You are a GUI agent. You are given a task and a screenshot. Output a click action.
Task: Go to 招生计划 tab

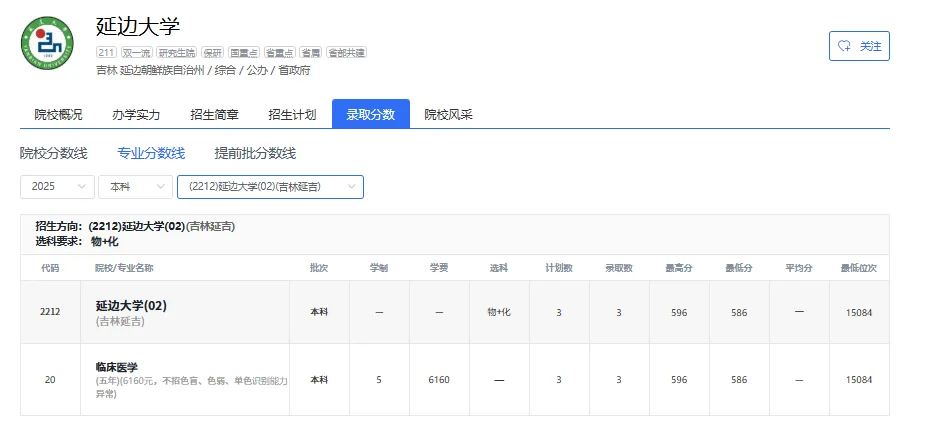click(x=292, y=114)
